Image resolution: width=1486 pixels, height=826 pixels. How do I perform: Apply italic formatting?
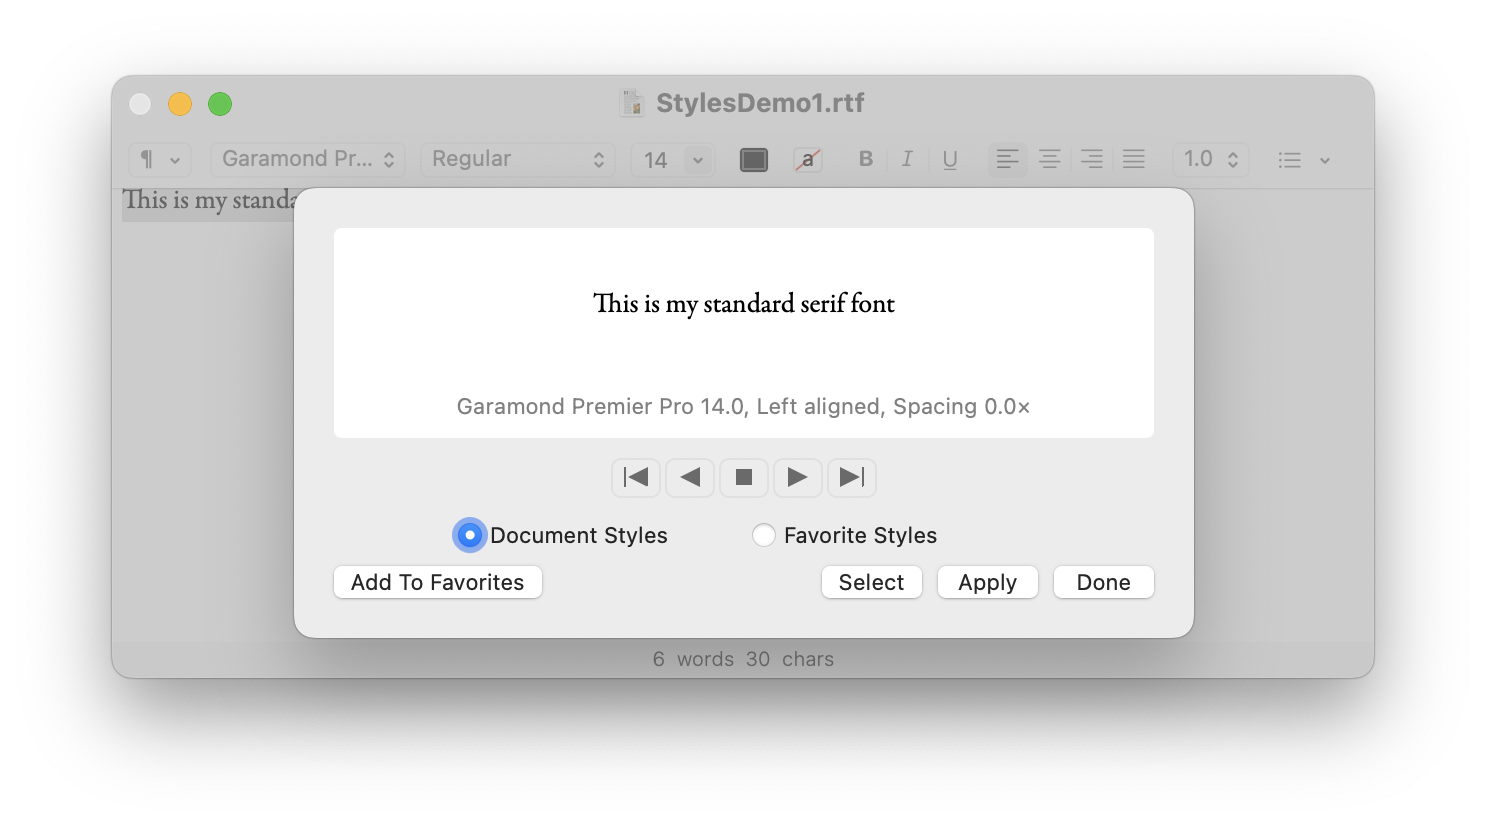pos(906,159)
